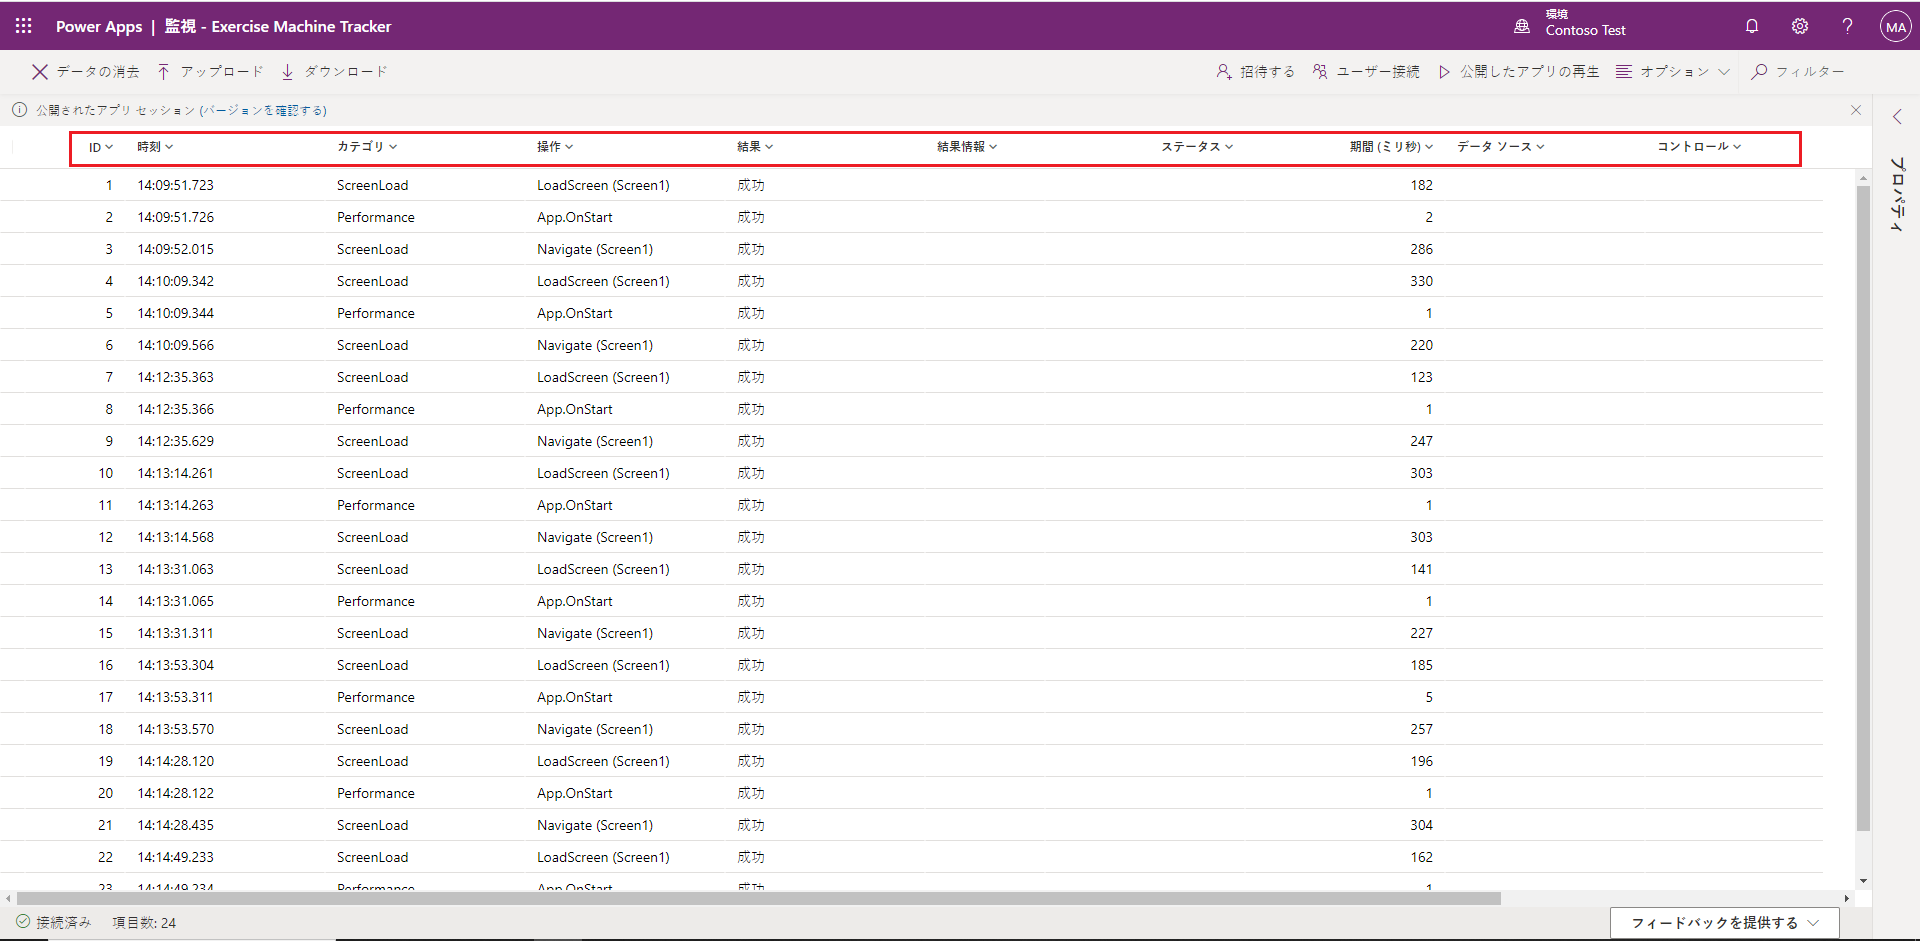Screen dimensions: 1920x941
Task: Click the 監視 - Exercise Machine Tracker title
Action: click(278, 26)
